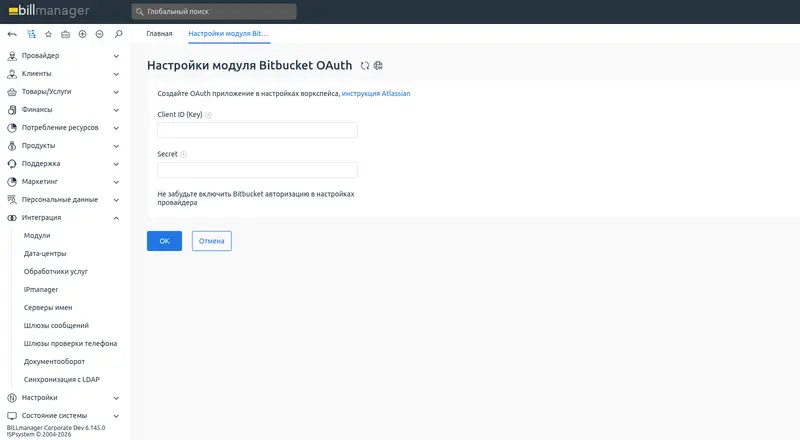Image resolution: width=800 pixels, height=440 pixels.
Task: Expand the Маркетинг section chevron
Action: pyautogui.click(x=116, y=182)
